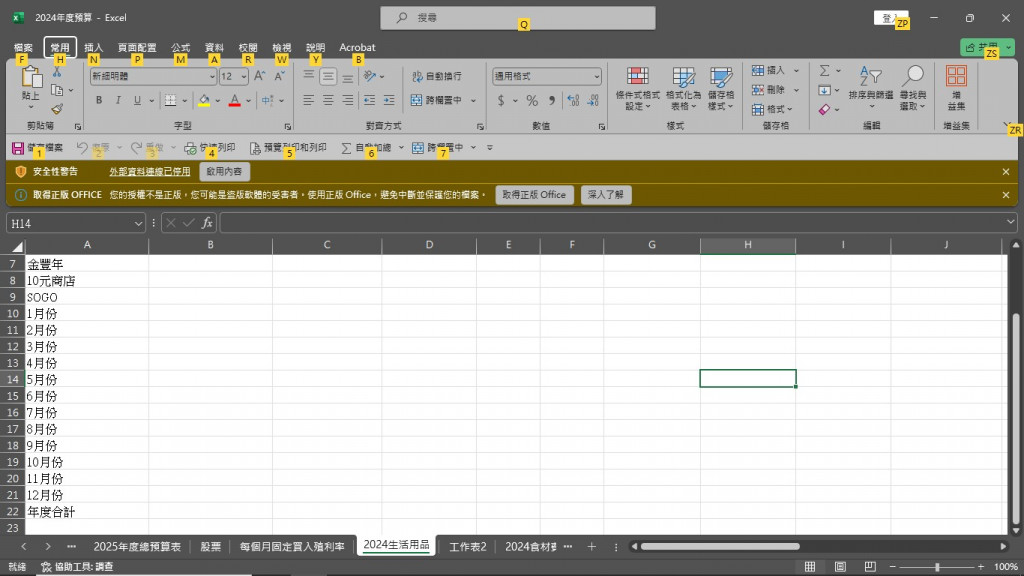Viewport: 1024px width, 576px height.
Task: Click the search box in title bar
Action: [518, 18]
